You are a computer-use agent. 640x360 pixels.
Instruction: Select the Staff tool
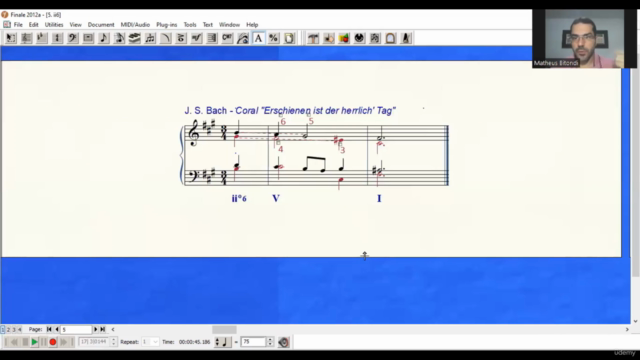coord(26,38)
